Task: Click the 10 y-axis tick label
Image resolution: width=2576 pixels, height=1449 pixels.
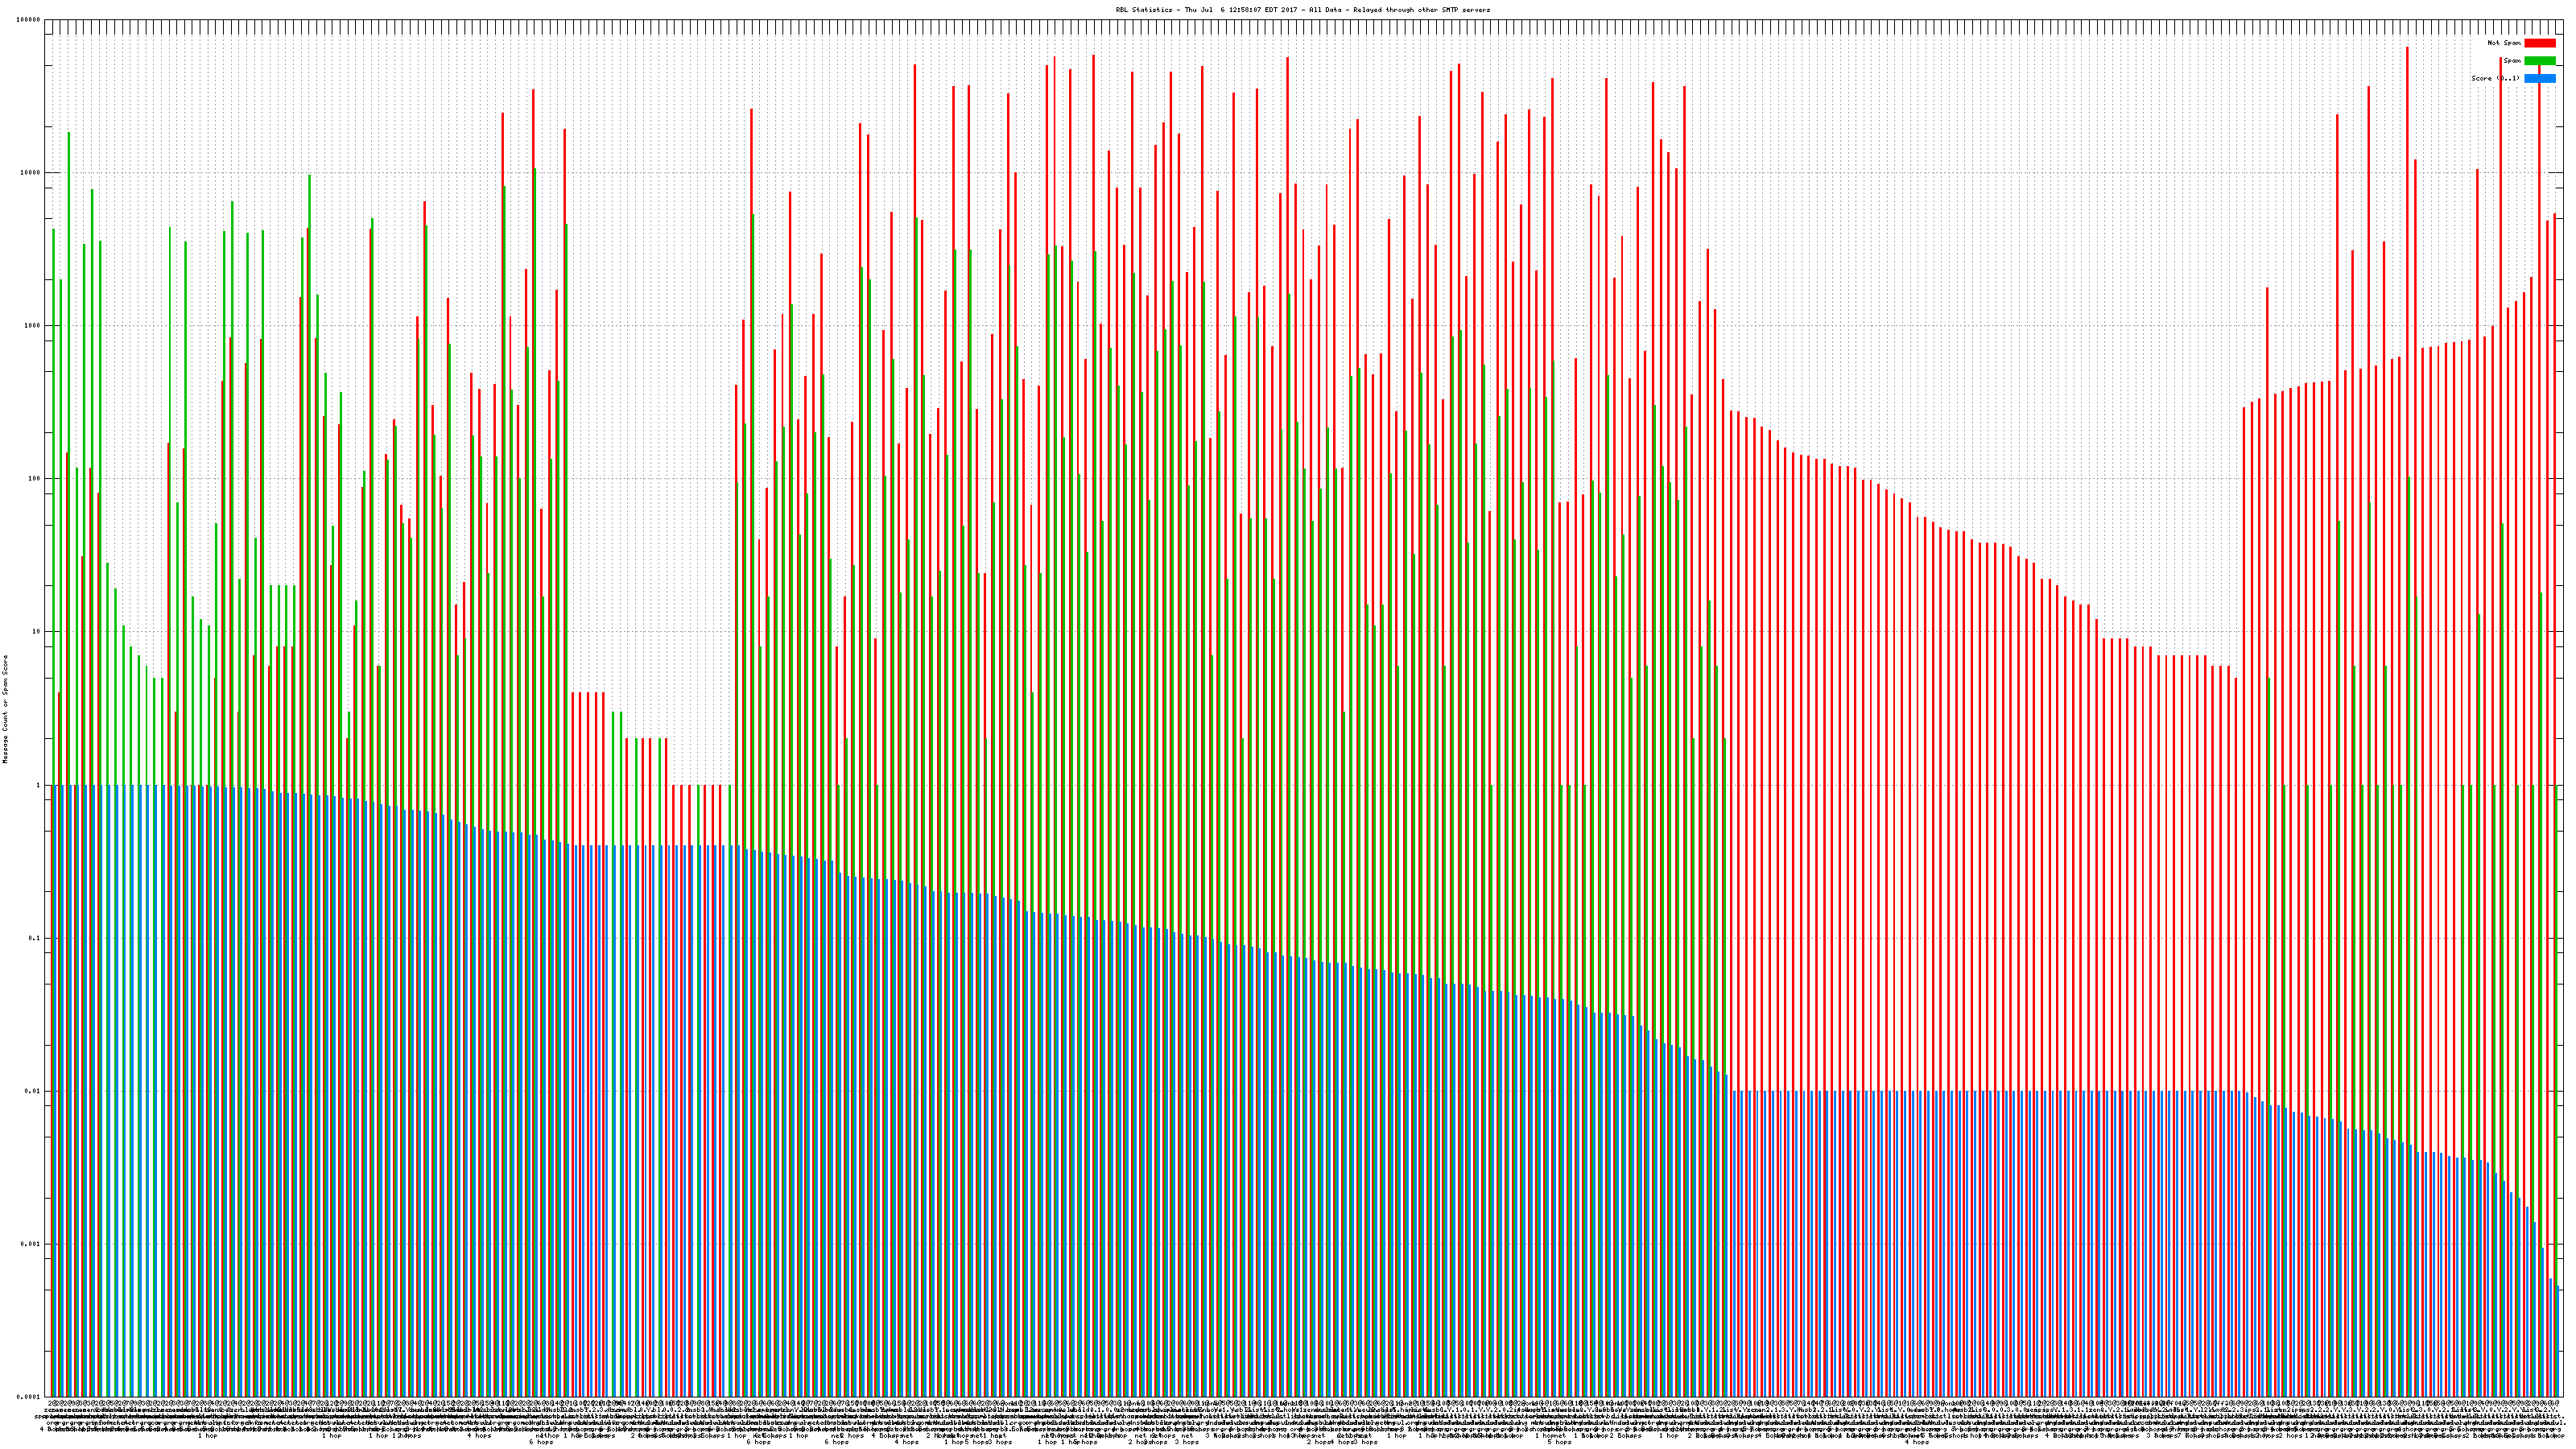Action: click(36, 632)
